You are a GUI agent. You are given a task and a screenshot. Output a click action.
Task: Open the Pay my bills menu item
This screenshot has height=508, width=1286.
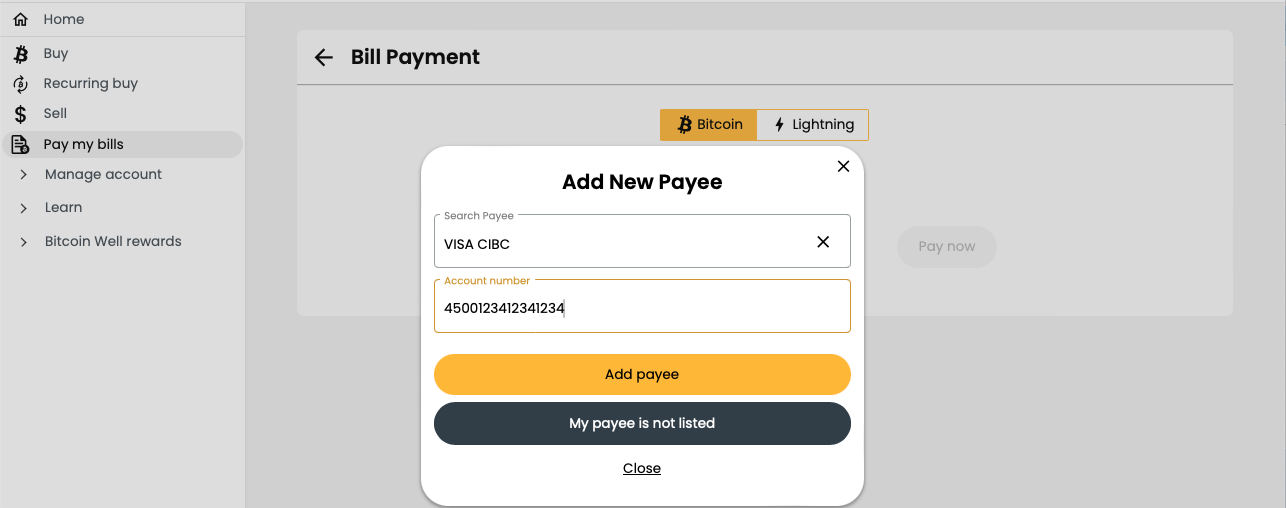122,145
